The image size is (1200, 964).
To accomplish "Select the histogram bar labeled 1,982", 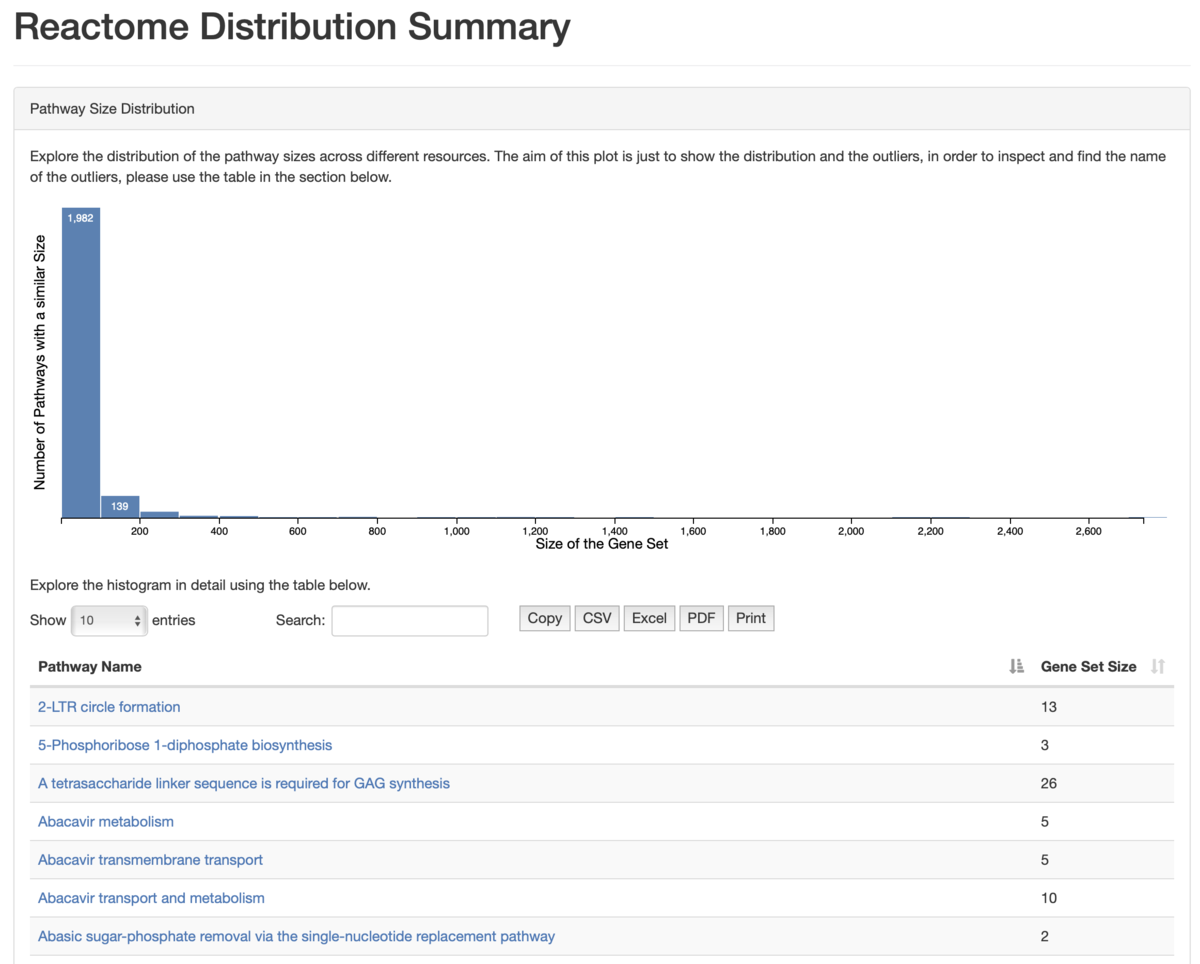I will coord(81,362).
